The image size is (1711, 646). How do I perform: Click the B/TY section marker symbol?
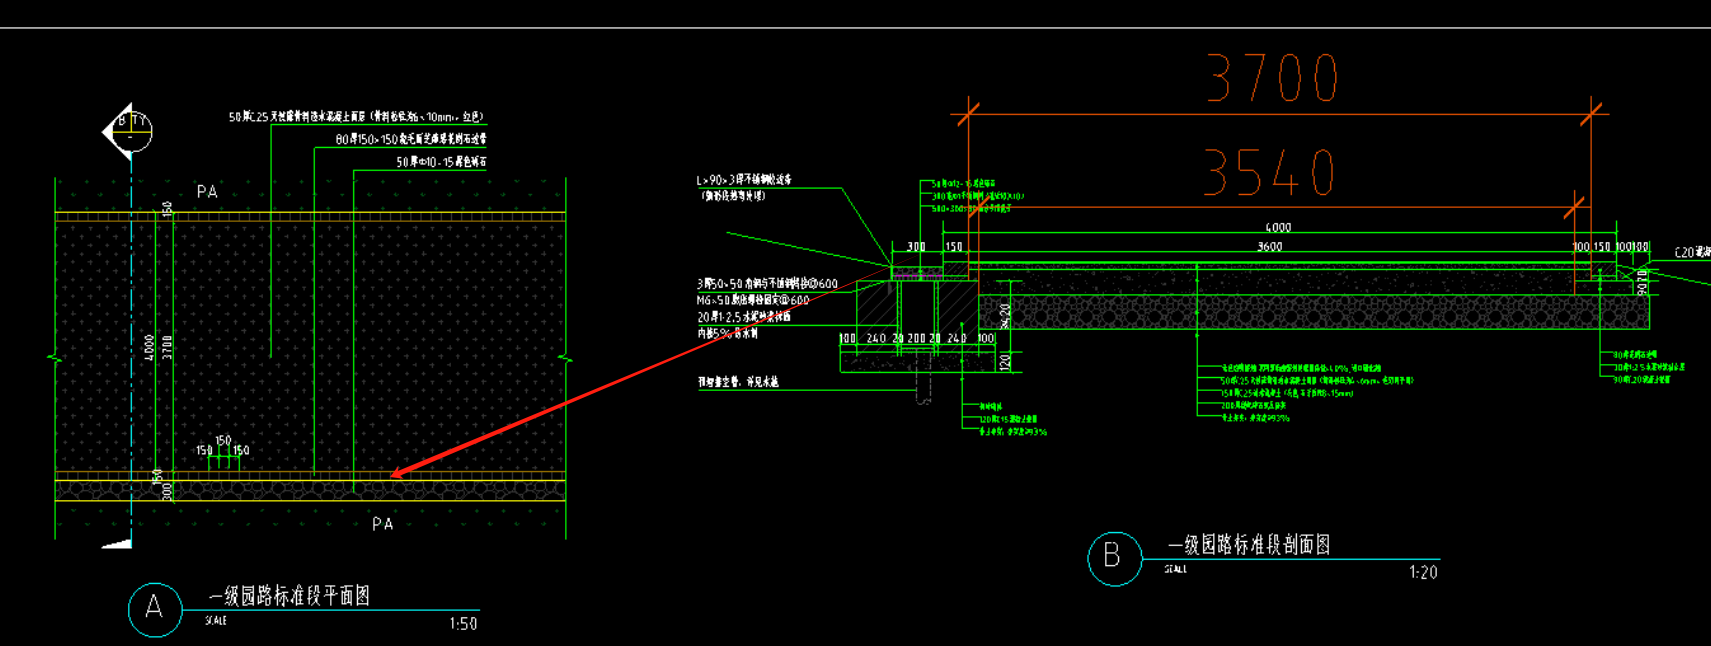(x=128, y=131)
